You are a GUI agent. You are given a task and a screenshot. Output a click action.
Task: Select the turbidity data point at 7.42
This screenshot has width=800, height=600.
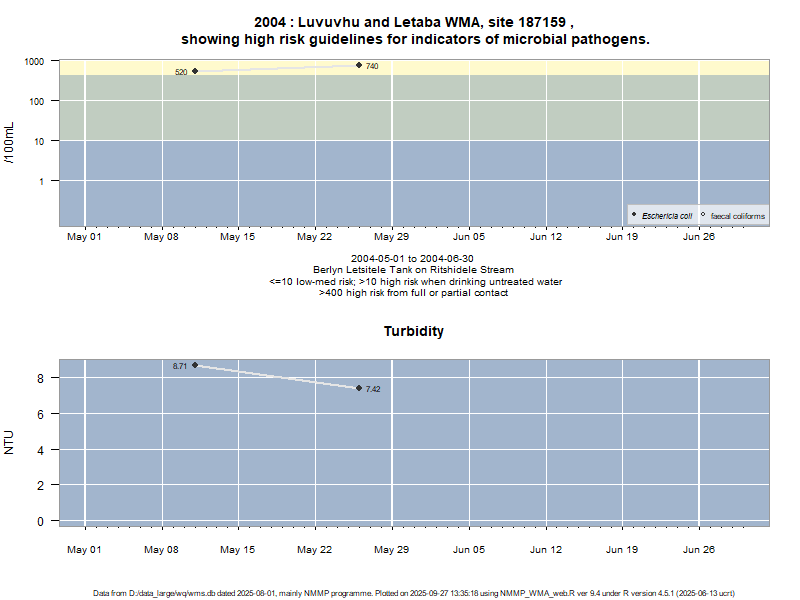[x=359, y=388]
